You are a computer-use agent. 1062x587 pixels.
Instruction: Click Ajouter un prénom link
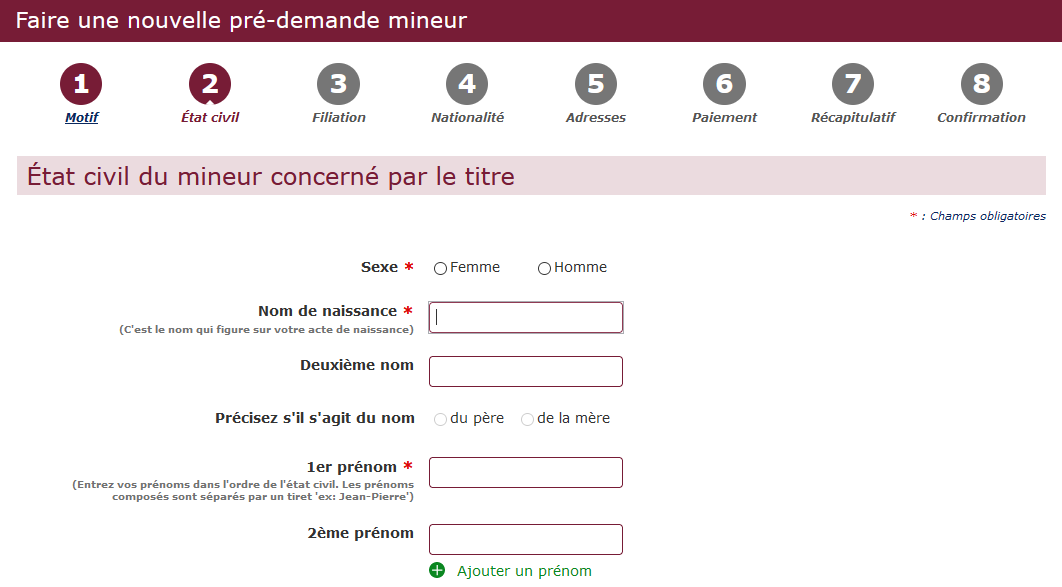click(x=524, y=571)
